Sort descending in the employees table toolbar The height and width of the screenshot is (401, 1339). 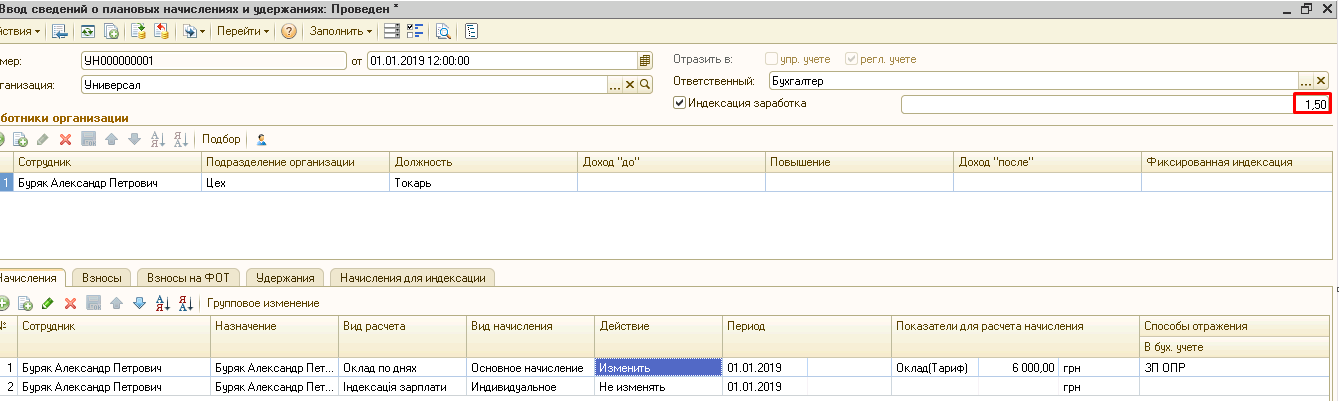[x=181, y=139]
